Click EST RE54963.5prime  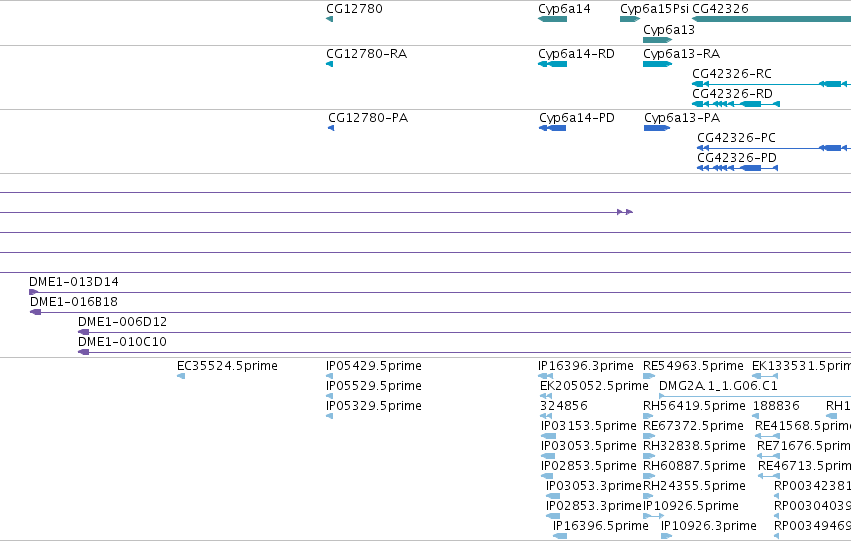click(693, 366)
